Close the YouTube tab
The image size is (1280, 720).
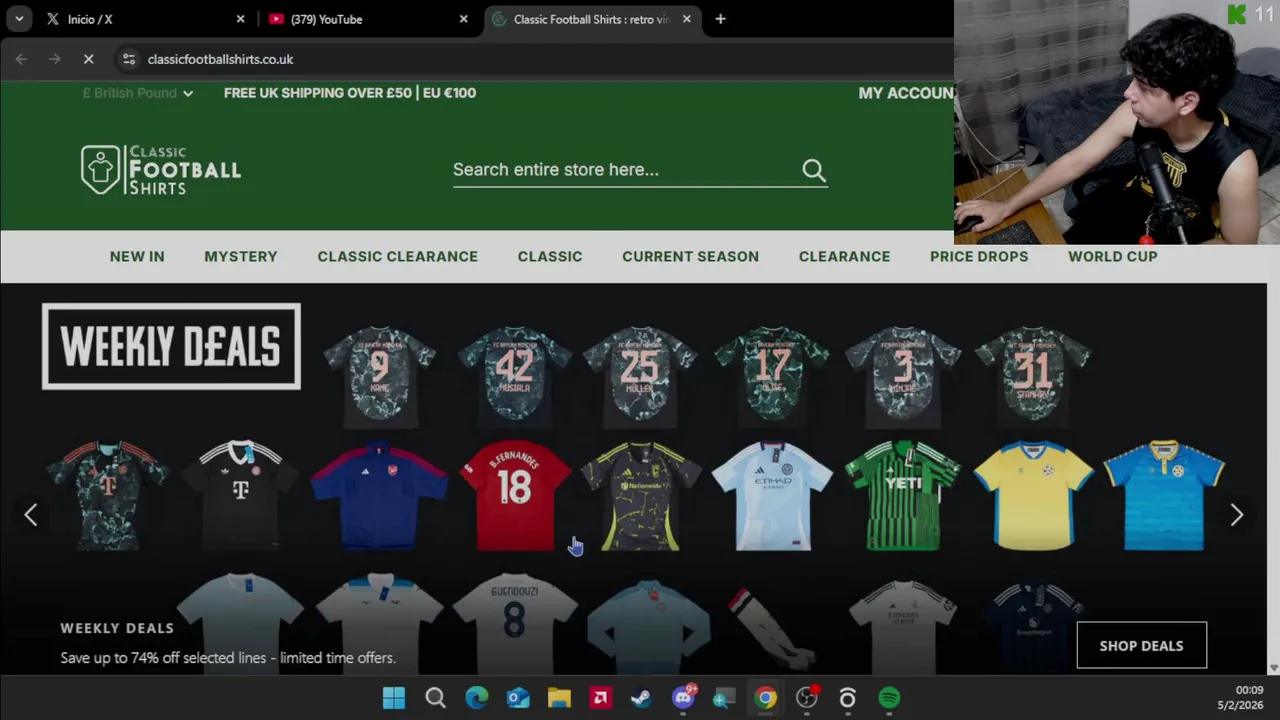(x=463, y=19)
